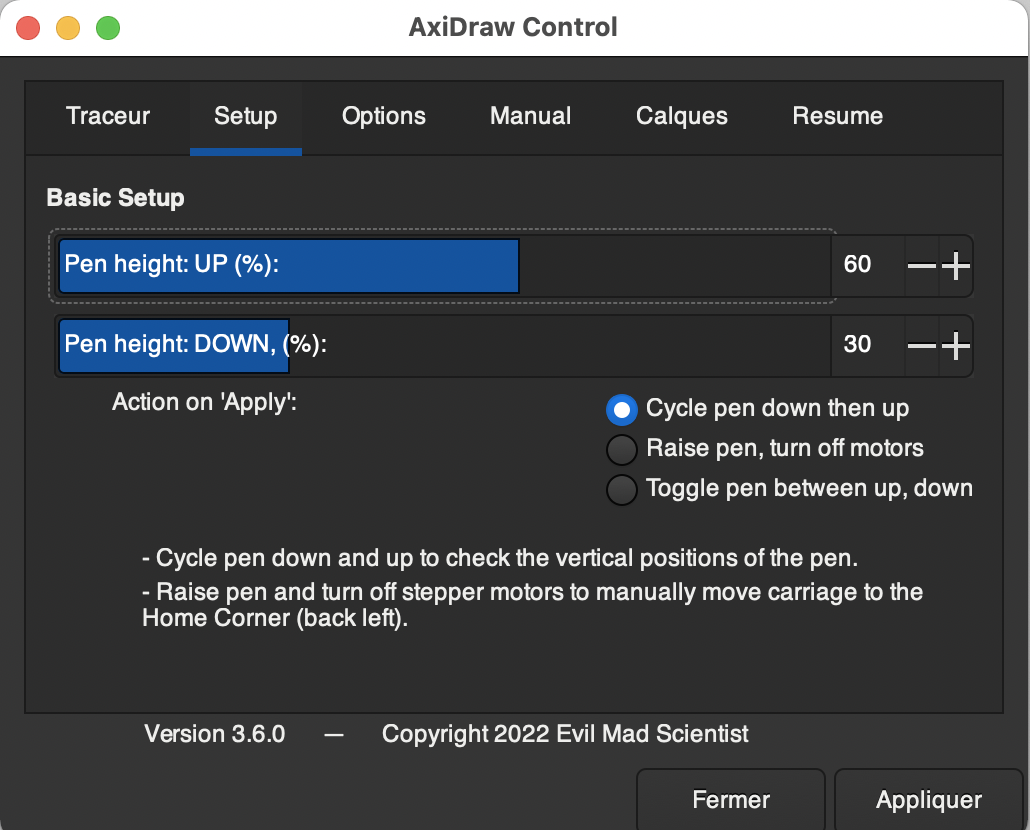Click the Pen height UP value field showing 60
The height and width of the screenshot is (830, 1030).
point(862,265)
